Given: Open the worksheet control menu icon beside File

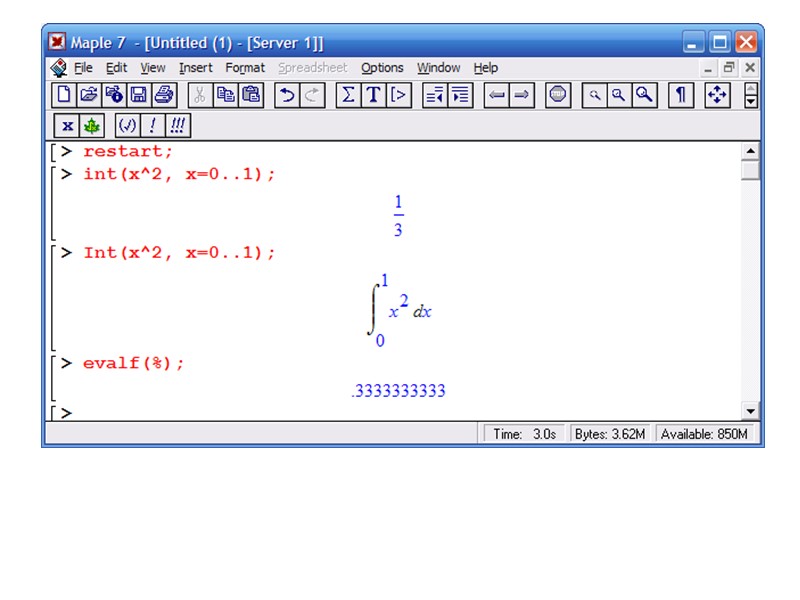Looking at the screenshot, I should [x=59, y=68].
